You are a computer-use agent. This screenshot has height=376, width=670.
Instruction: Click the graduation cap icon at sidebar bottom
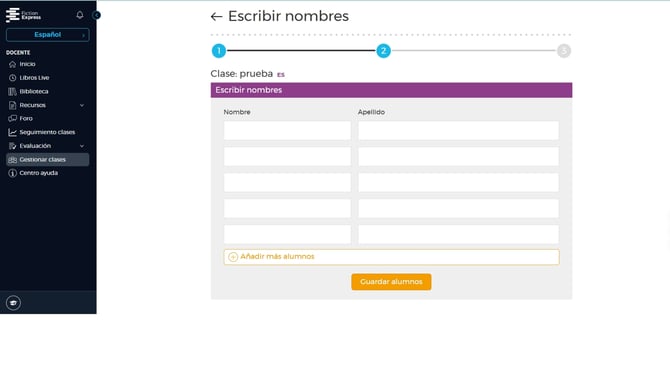coord(13,303)
